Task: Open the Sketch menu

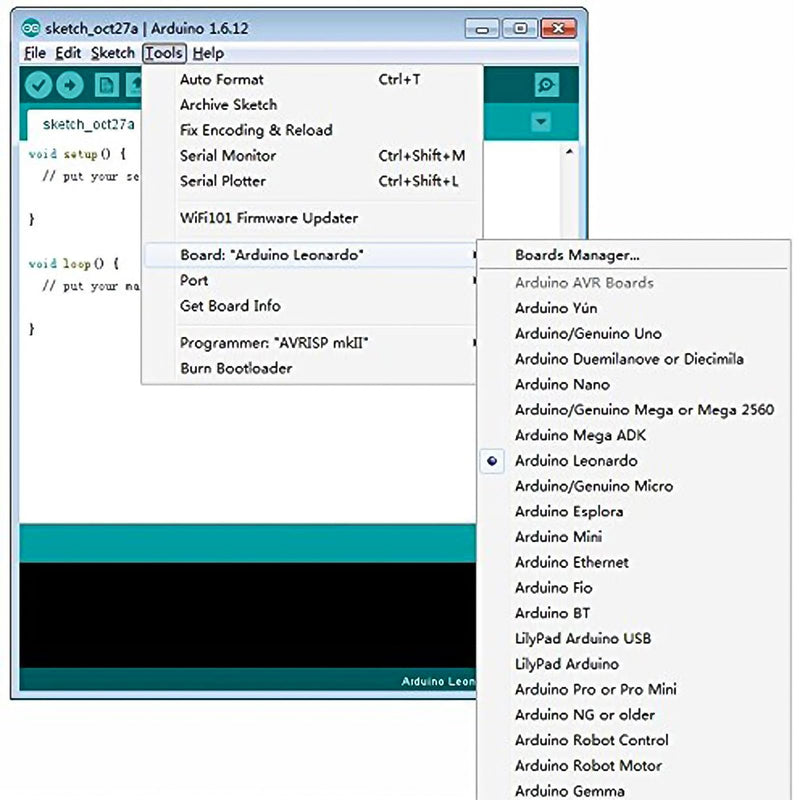Action: [x=112, y=53]
